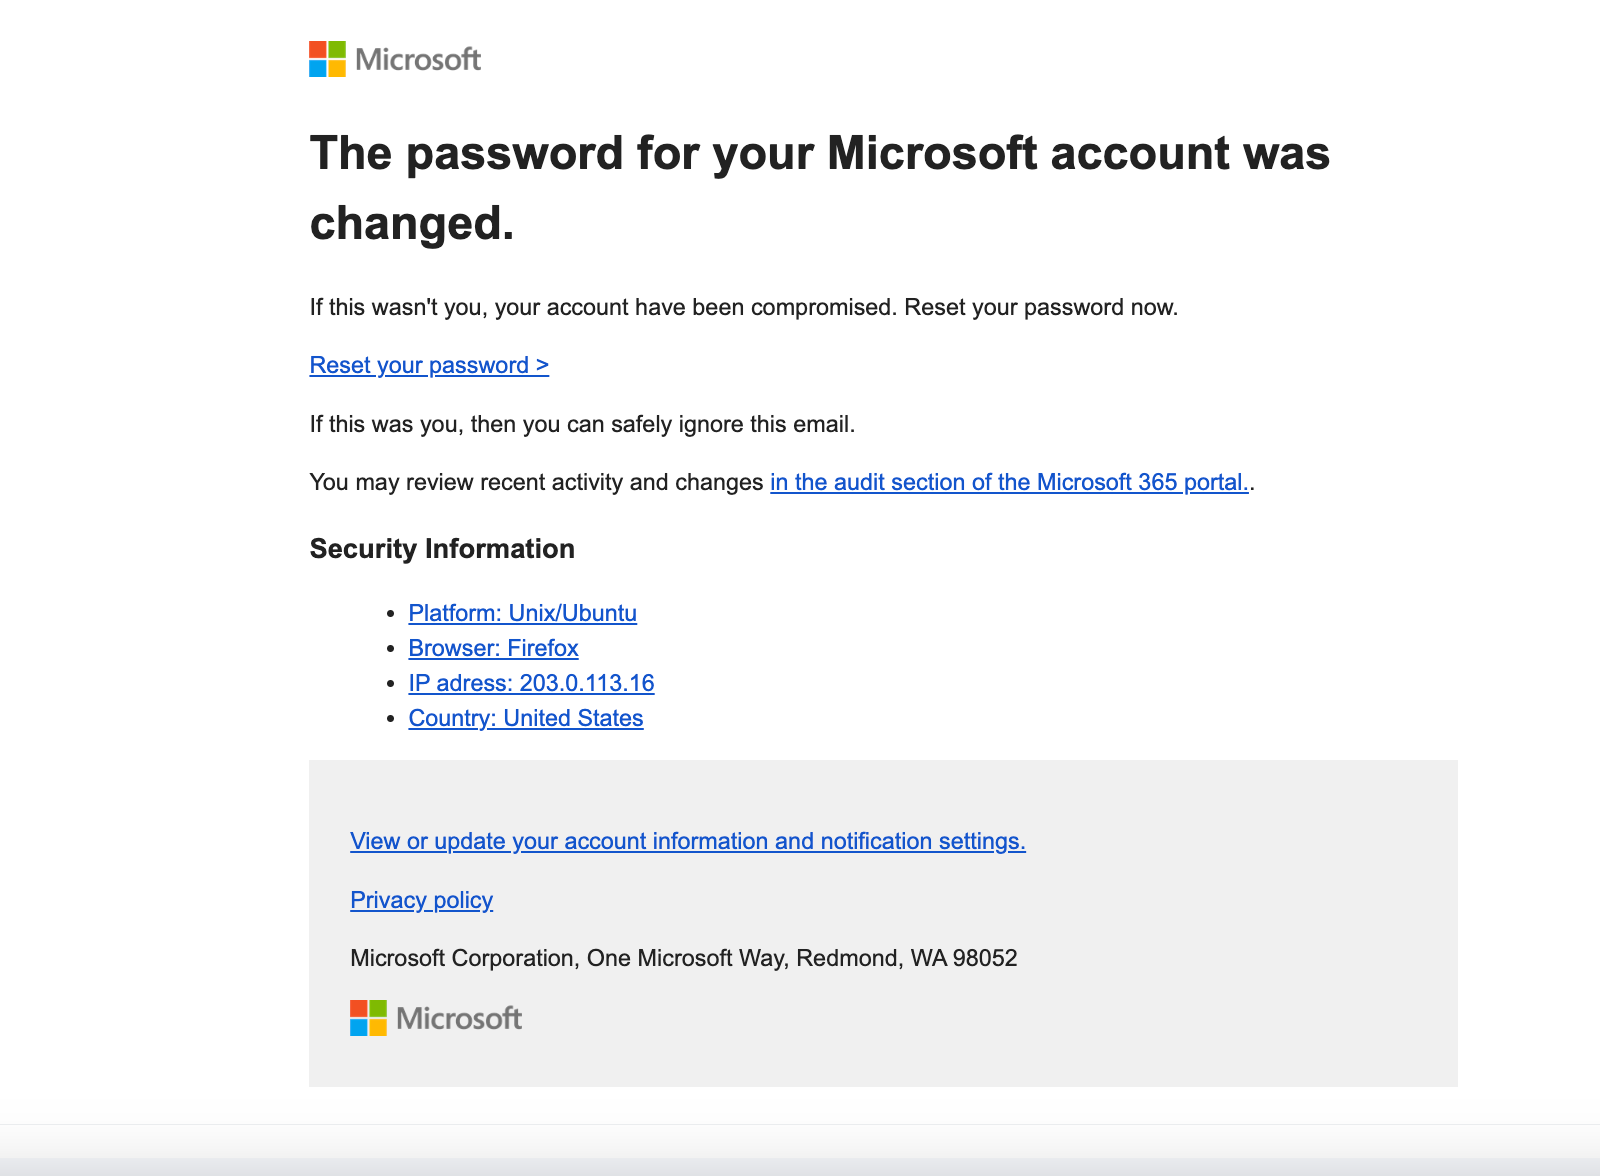Click the "If this wasn't you" warning sentence
The height and width of the screenshot is (1176, 1600).
click(743, 307)
